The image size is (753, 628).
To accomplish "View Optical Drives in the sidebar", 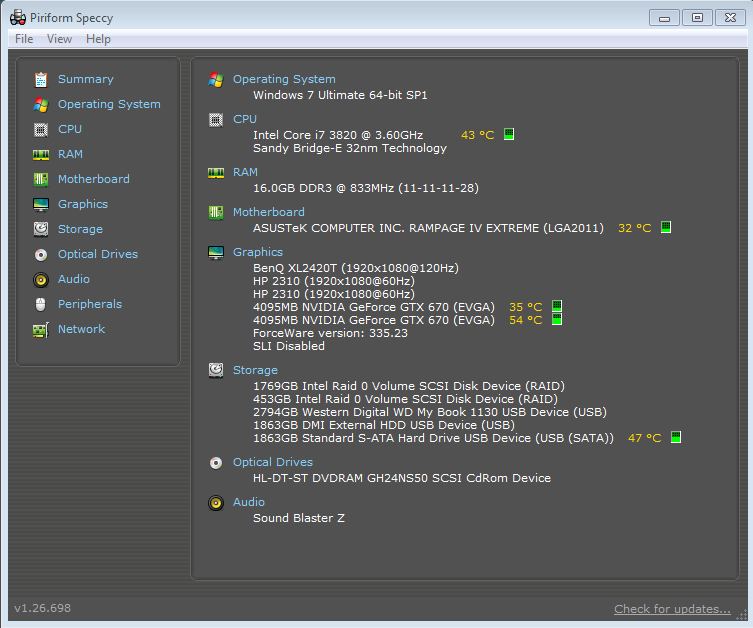I will click(x=98, y=254).
